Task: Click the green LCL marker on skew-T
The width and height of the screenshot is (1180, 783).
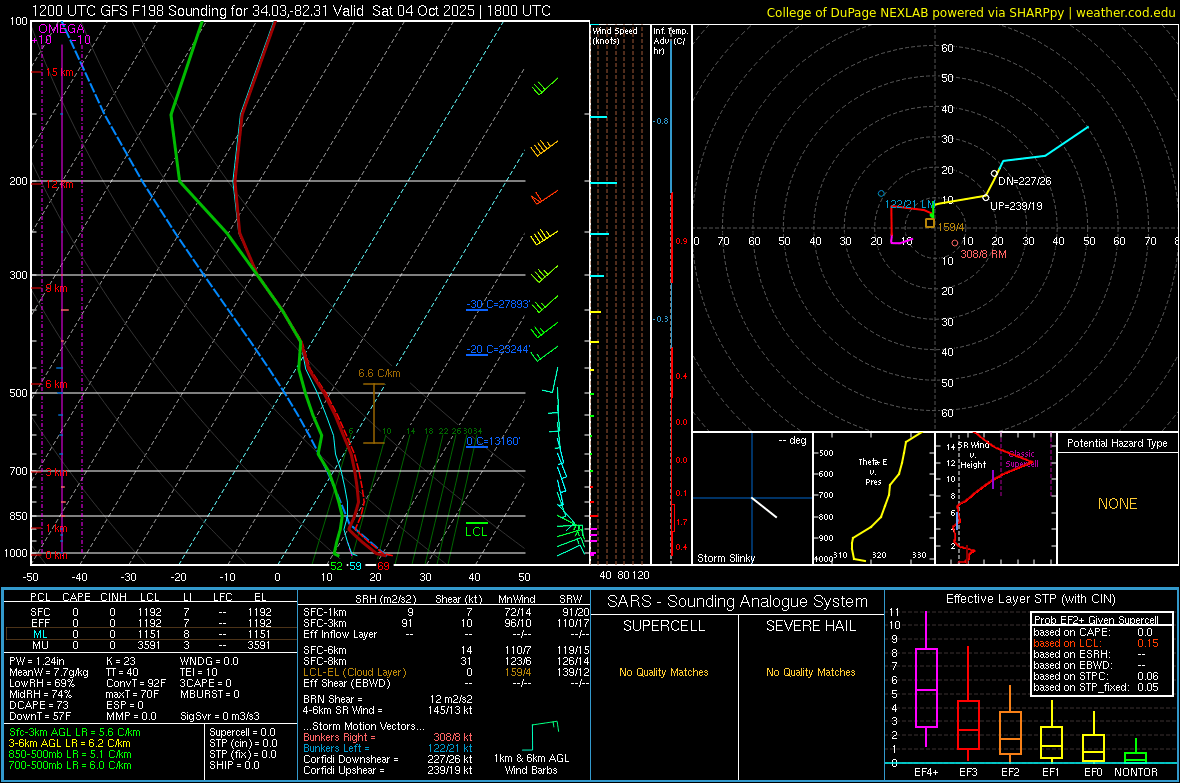Action: pyautogui.click(x=476, y=529)
